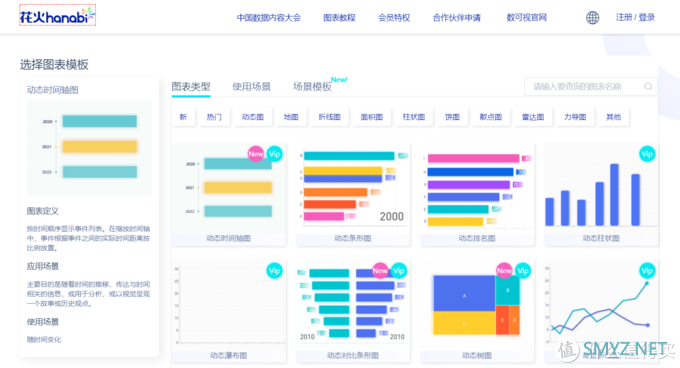Switch to the 场景模板 tab
Image resolution: width=680 pixels, height=368 pixels.
click(x=312, y=87)
